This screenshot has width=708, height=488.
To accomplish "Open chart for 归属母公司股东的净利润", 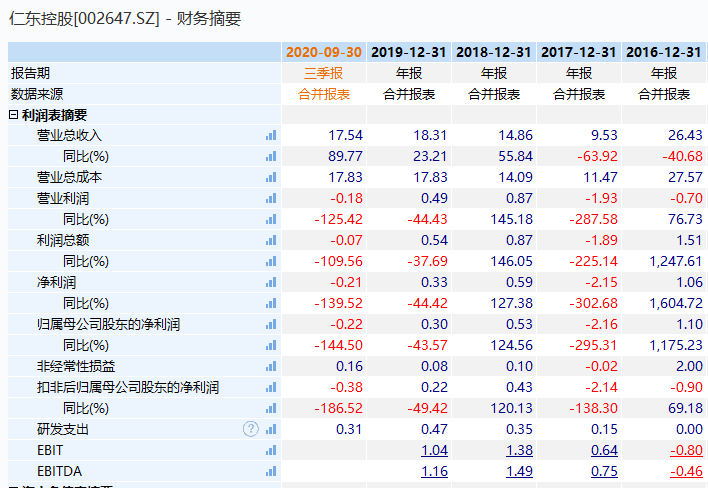I will (x=271, y=324).
